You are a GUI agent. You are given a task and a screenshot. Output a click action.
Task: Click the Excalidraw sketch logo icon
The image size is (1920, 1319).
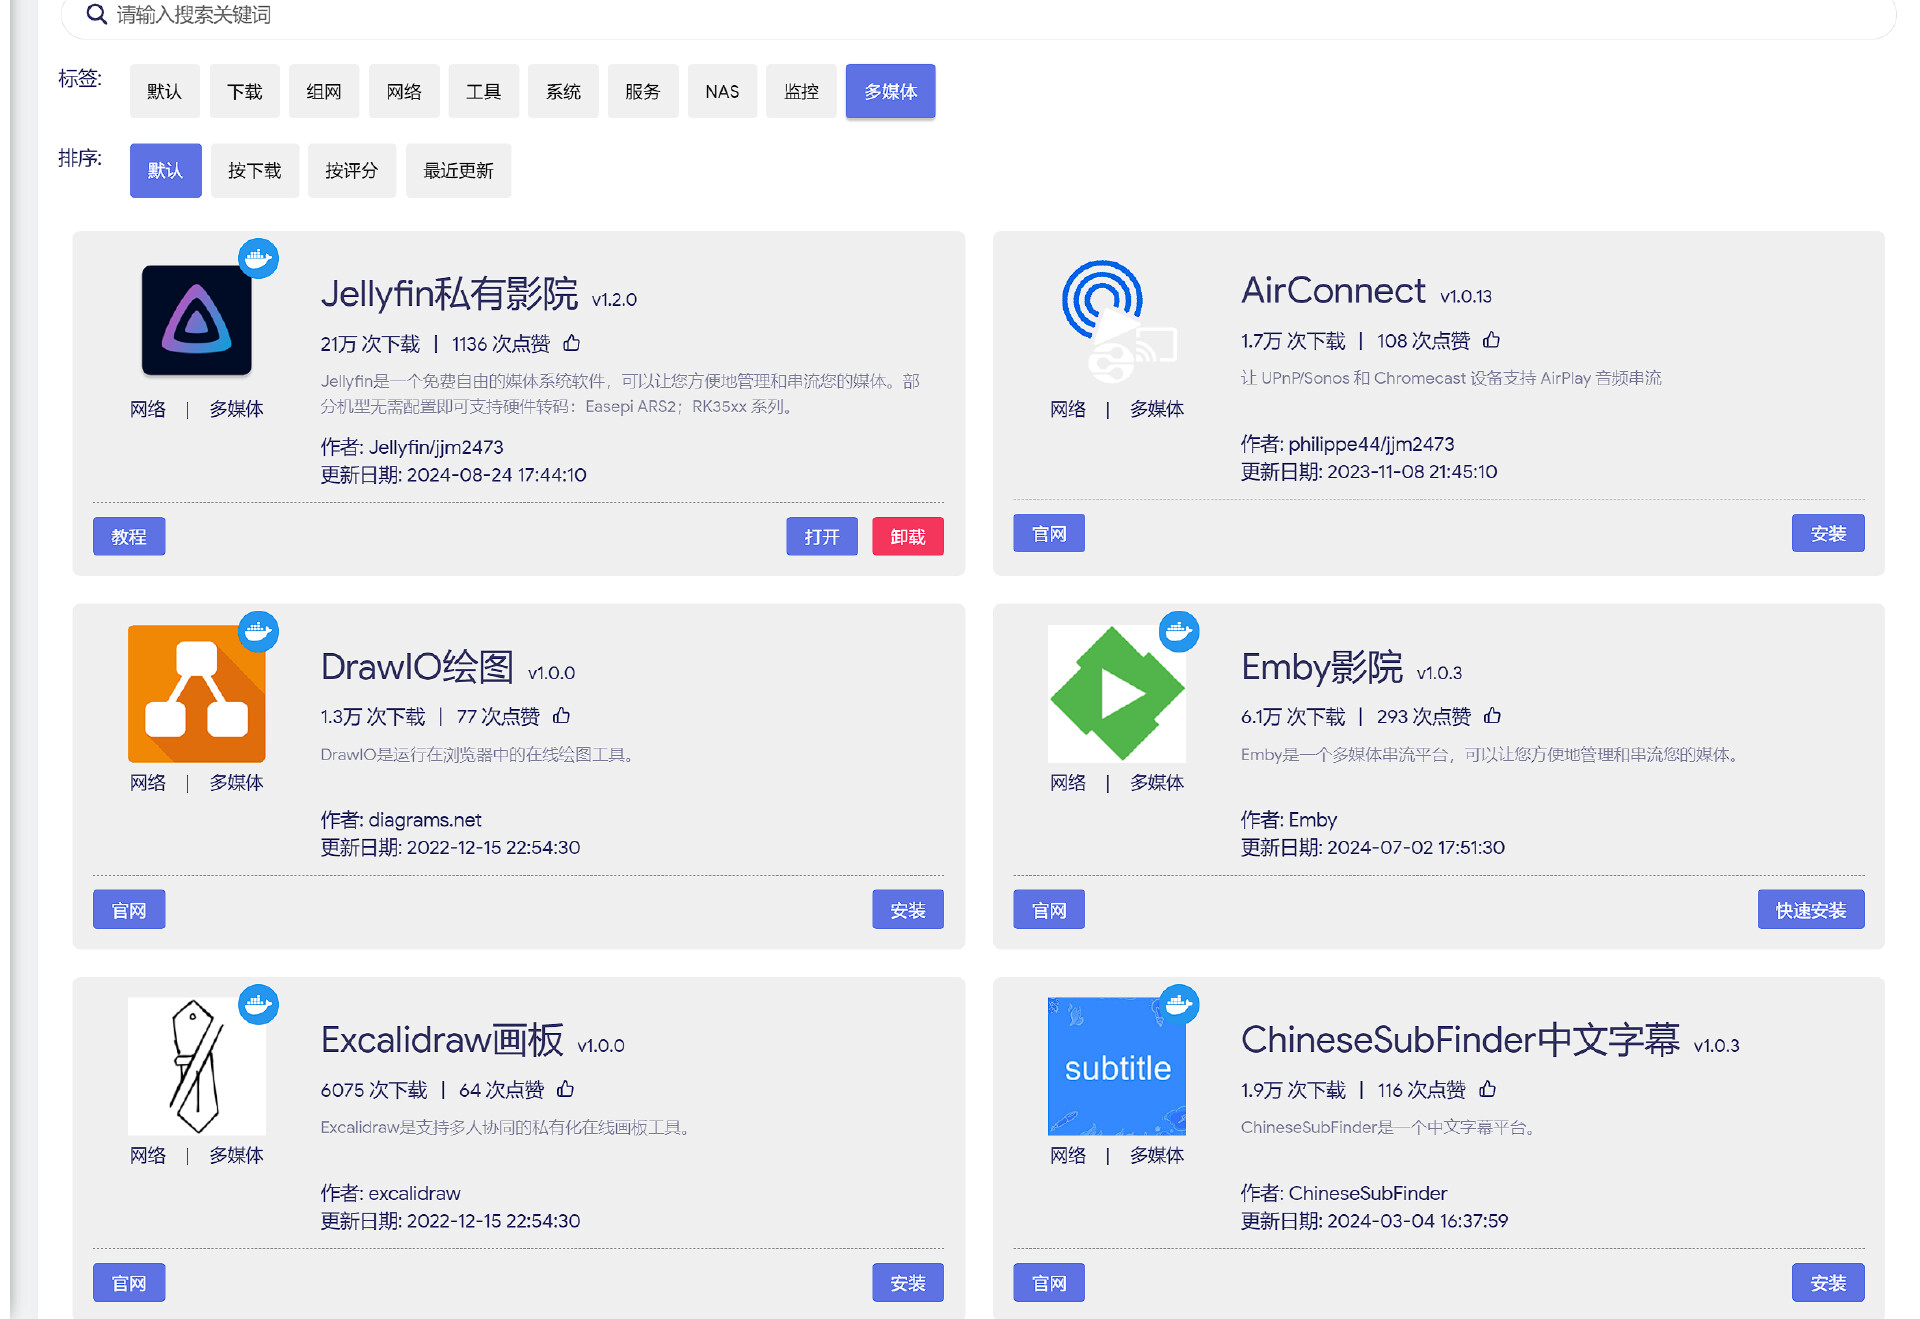[x=196, y=1066]
